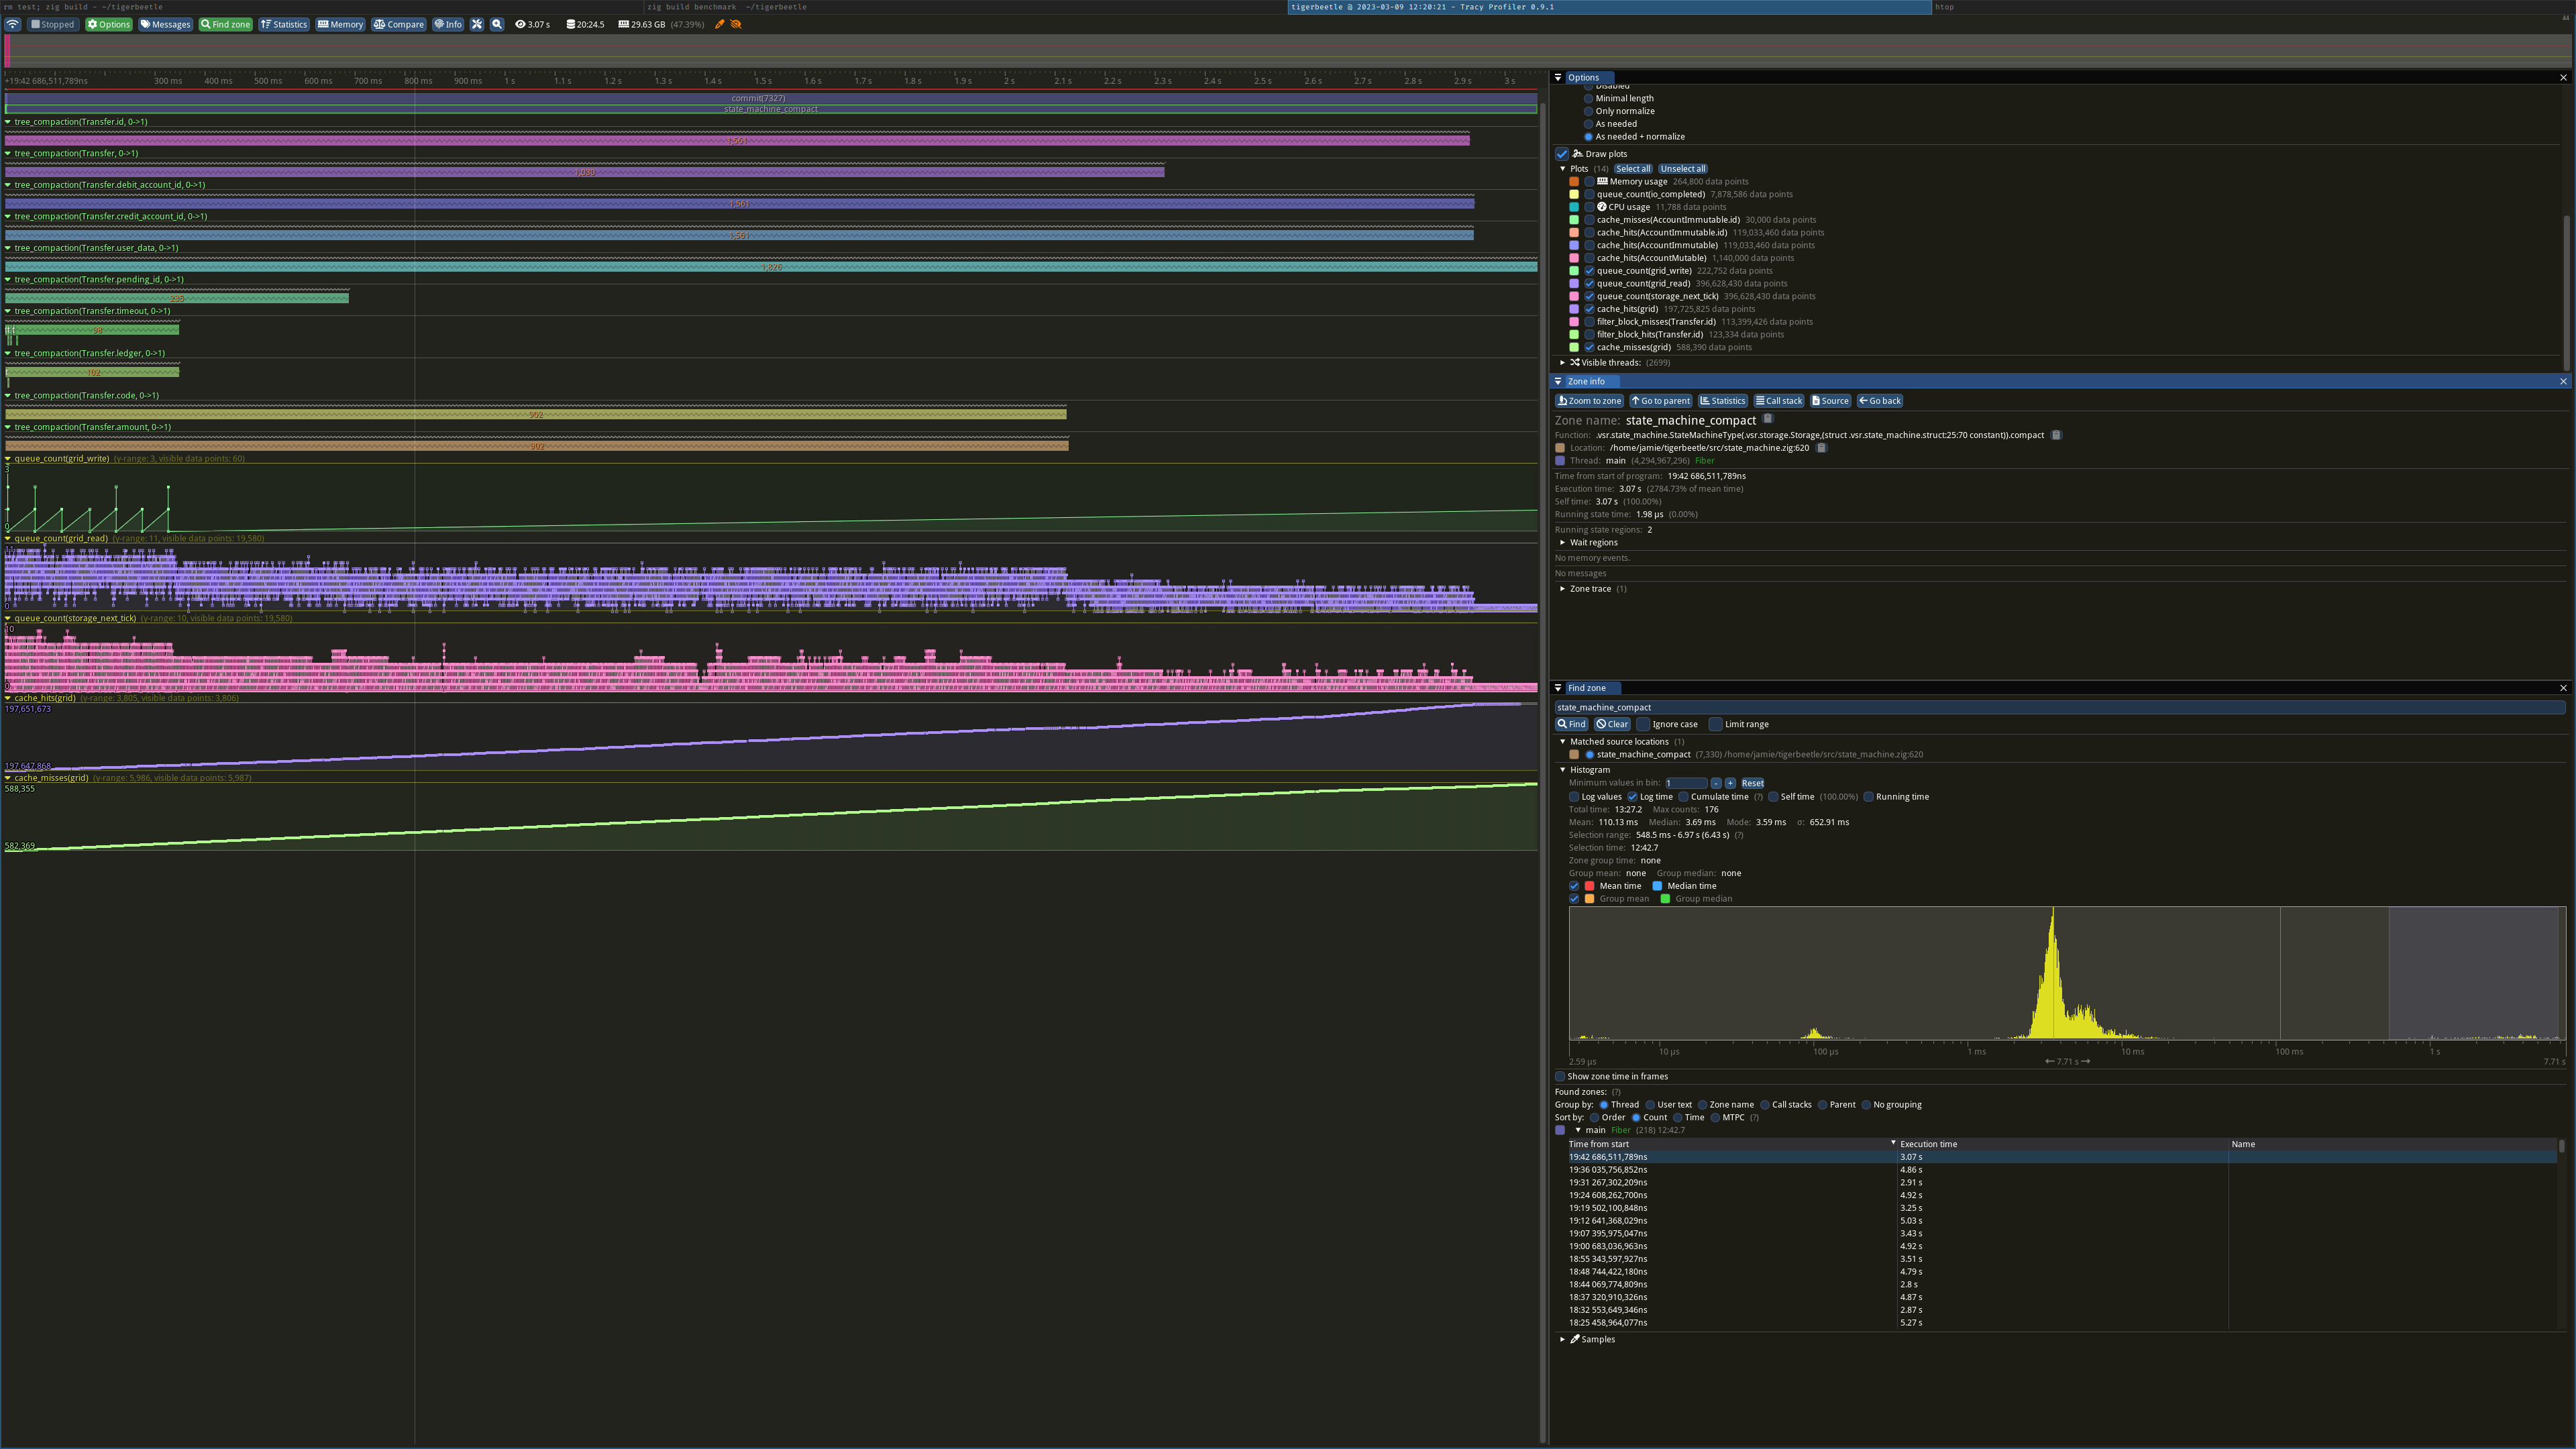Expand the Wait regions section

pyautogui.click(x=1563, y=542)
